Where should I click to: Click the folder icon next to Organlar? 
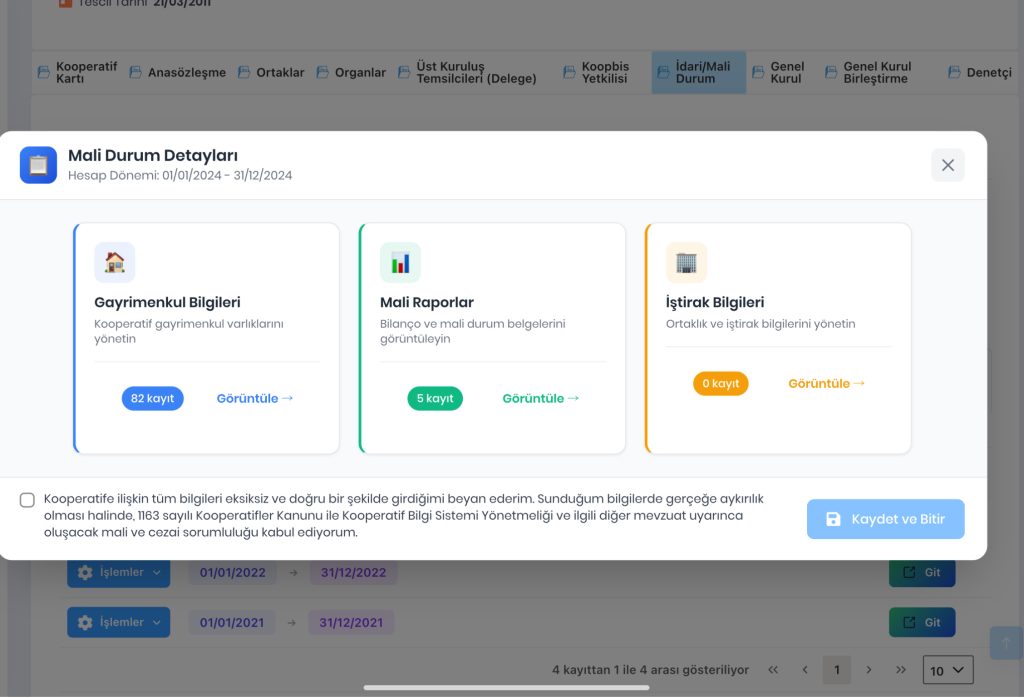pyautogui.click(x=323, y=73)
